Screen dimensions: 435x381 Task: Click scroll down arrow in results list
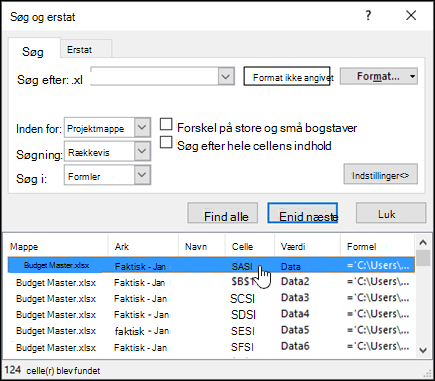click(x=423, y=350)
